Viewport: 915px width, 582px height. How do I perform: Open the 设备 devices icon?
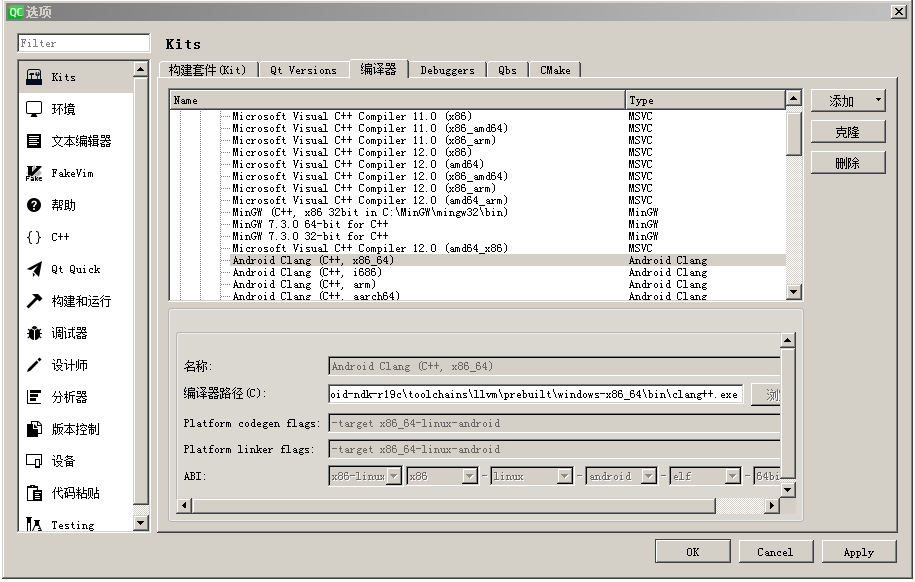tap(34, 461)
